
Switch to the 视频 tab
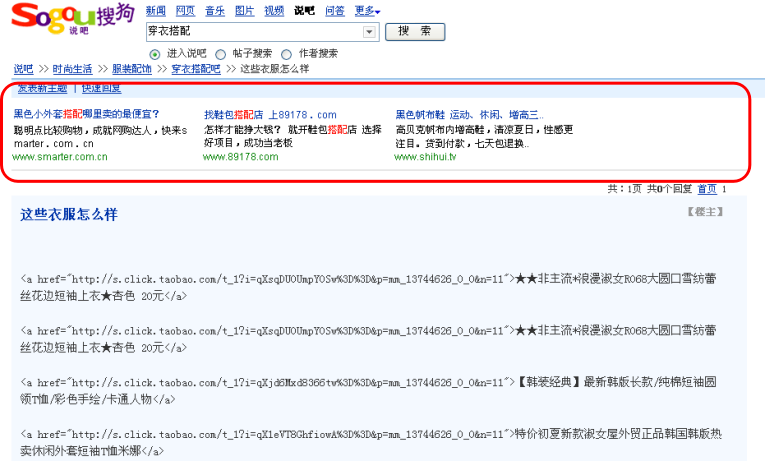274,11
